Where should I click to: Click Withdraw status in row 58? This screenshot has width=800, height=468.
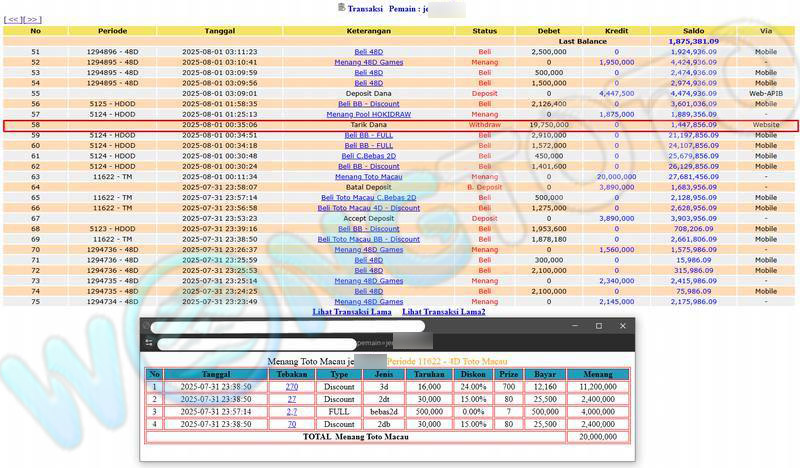click(485, 125)
